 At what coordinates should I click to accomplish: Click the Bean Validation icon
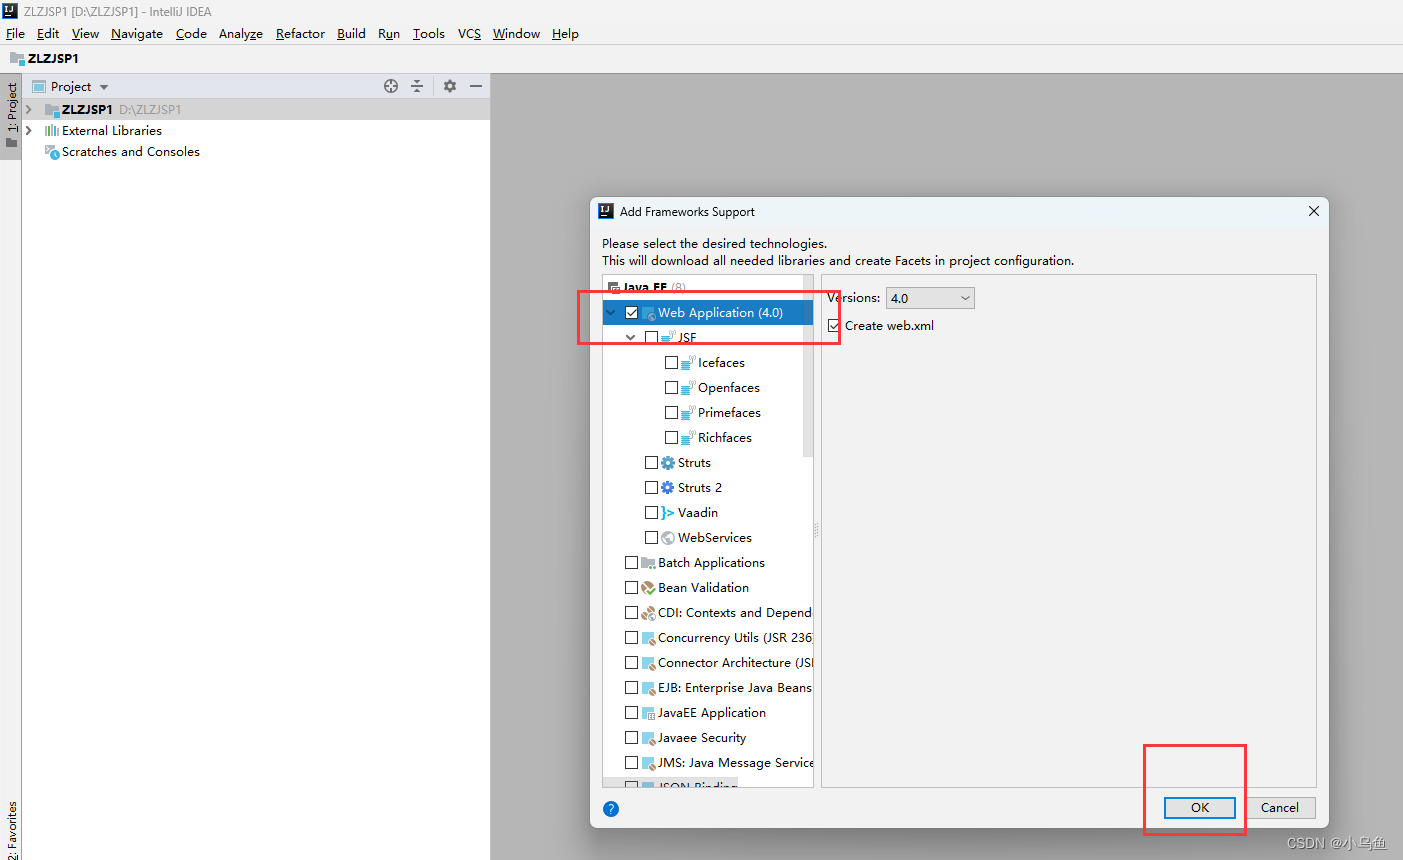tap(648, 588)
